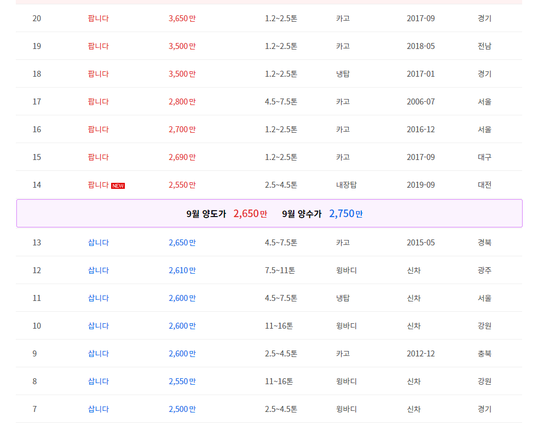Open the 팝니다 link in row 14

pyautogui.click(x=98, y=185)
